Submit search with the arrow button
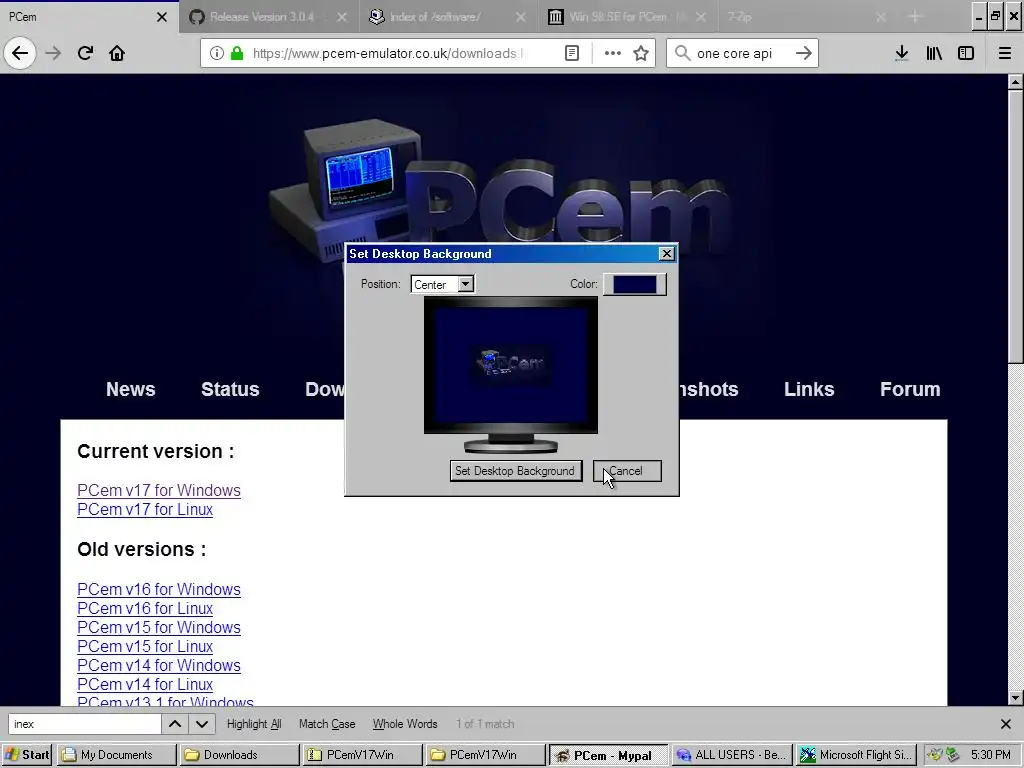Screen dimensions: 1024x768 pos(803,53)
